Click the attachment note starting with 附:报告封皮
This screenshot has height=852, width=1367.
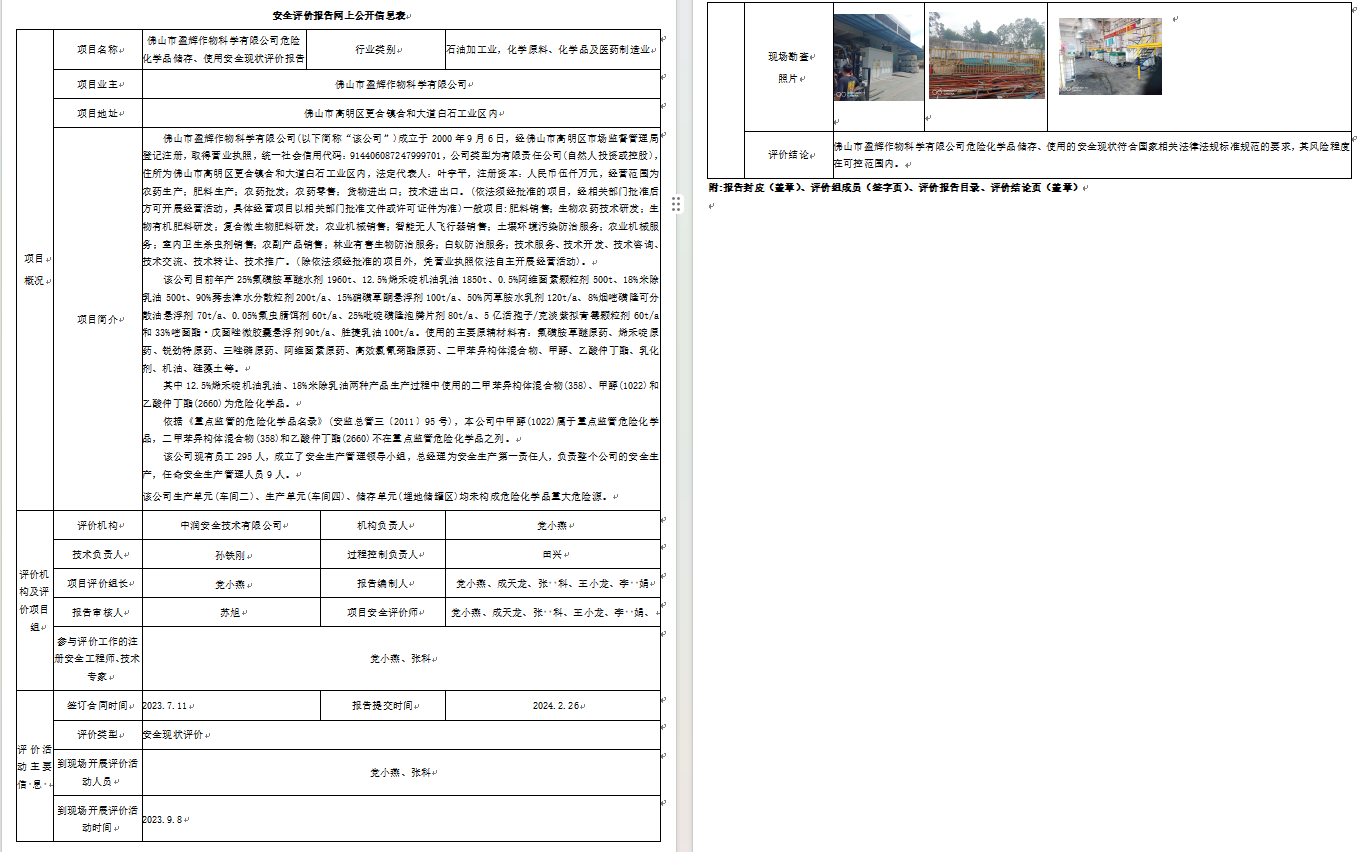coord(893,187)
